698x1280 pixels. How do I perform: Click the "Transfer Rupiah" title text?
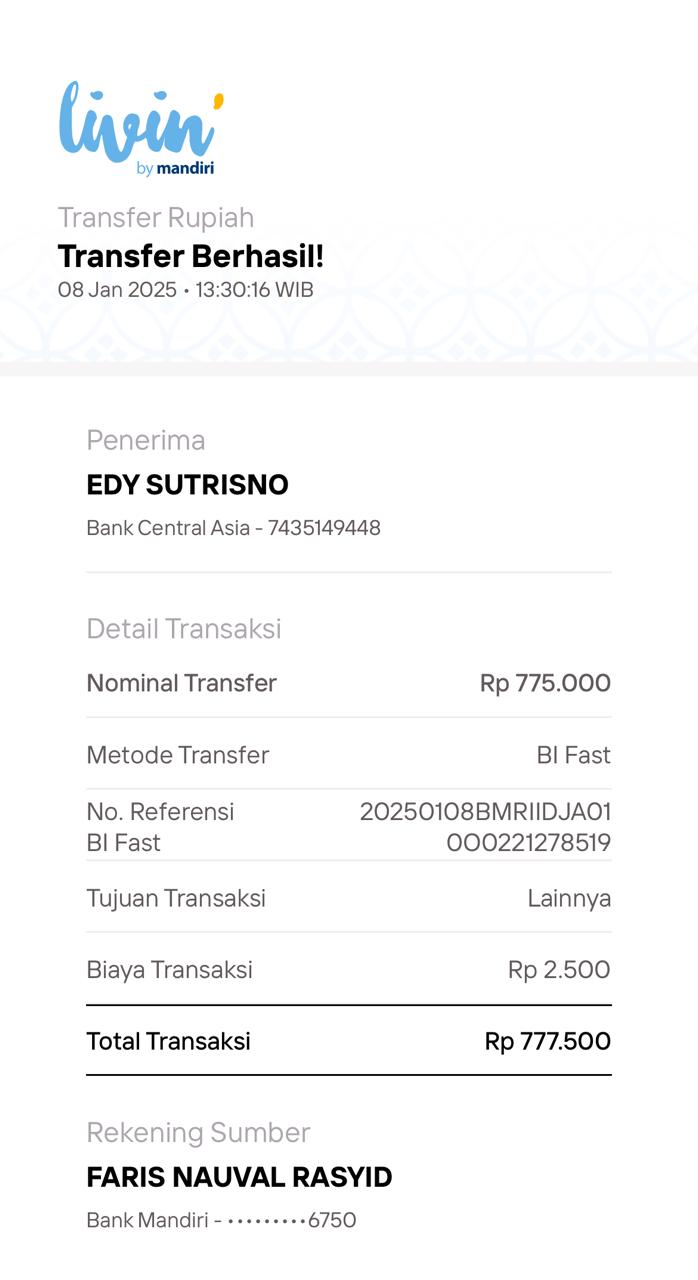pyautogui.click(x=155, y=217)
